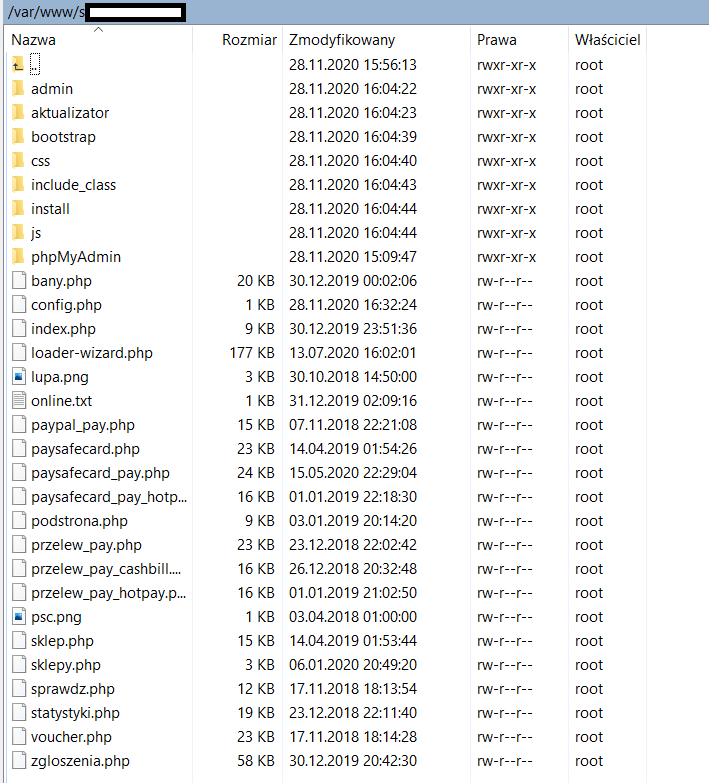Click the sort arrow above Nazwa column
The width and height of the screenshot is (709, 783).
[98, 29]
